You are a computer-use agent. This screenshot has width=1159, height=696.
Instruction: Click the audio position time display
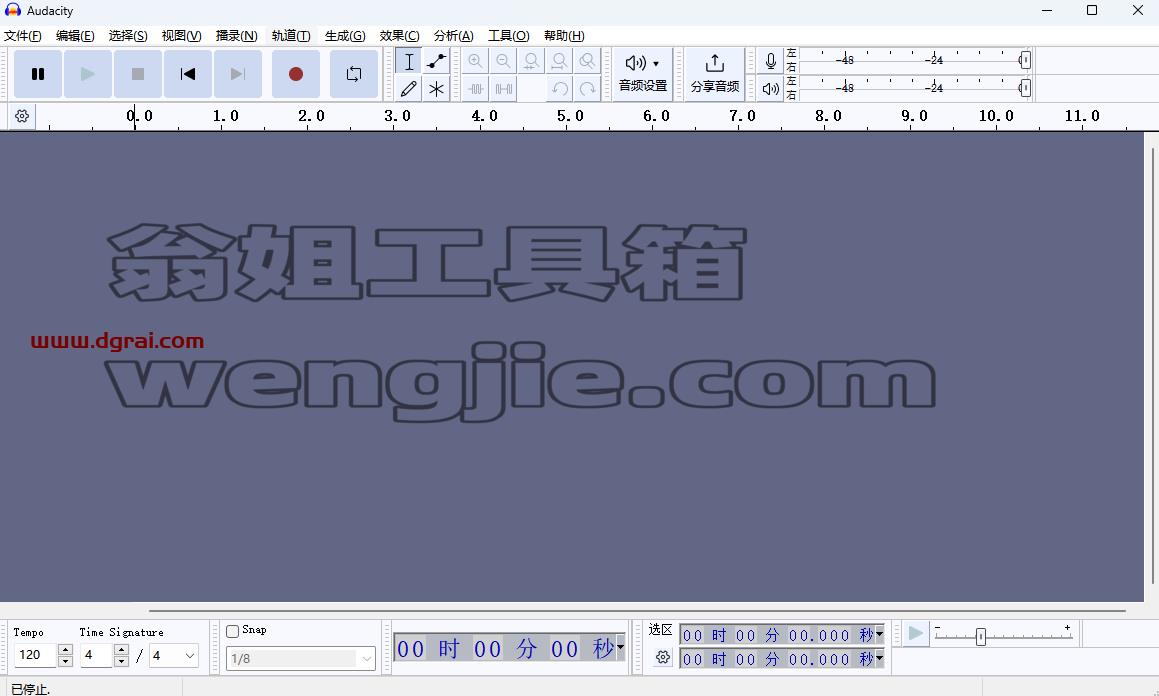click(x=505, y=649)
